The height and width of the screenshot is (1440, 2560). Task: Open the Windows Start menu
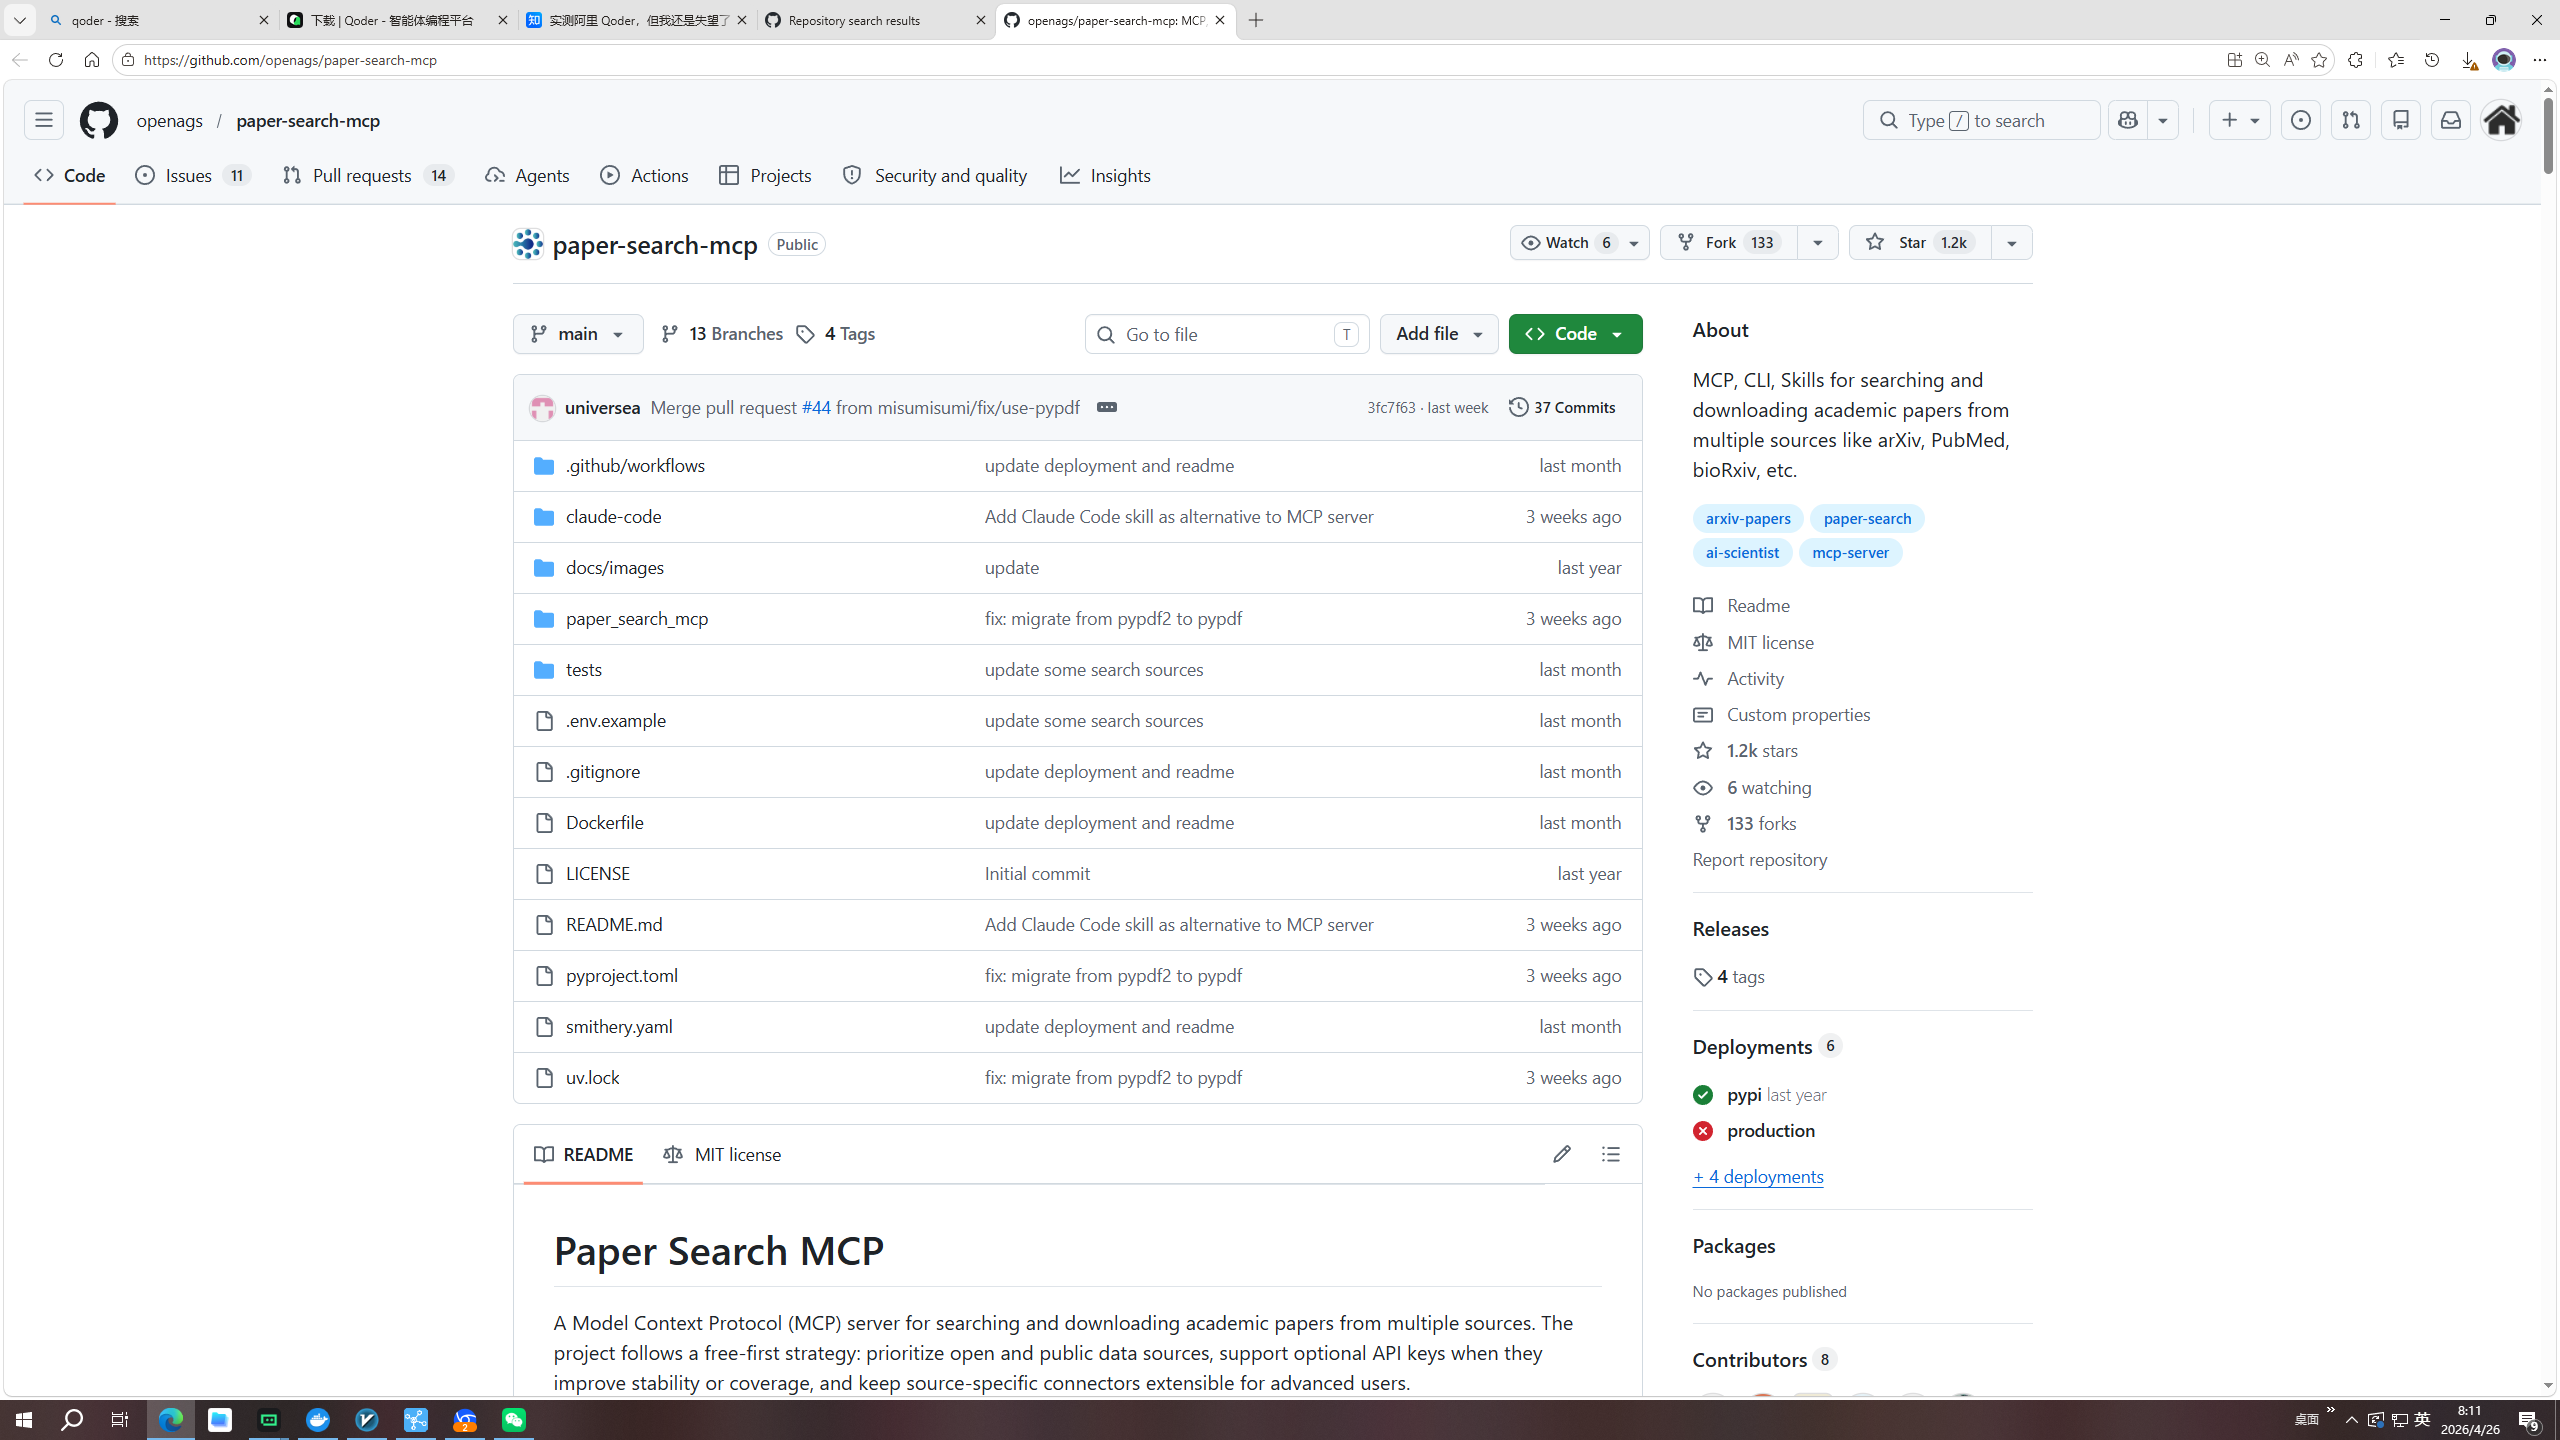click(x=24, y=1420)
